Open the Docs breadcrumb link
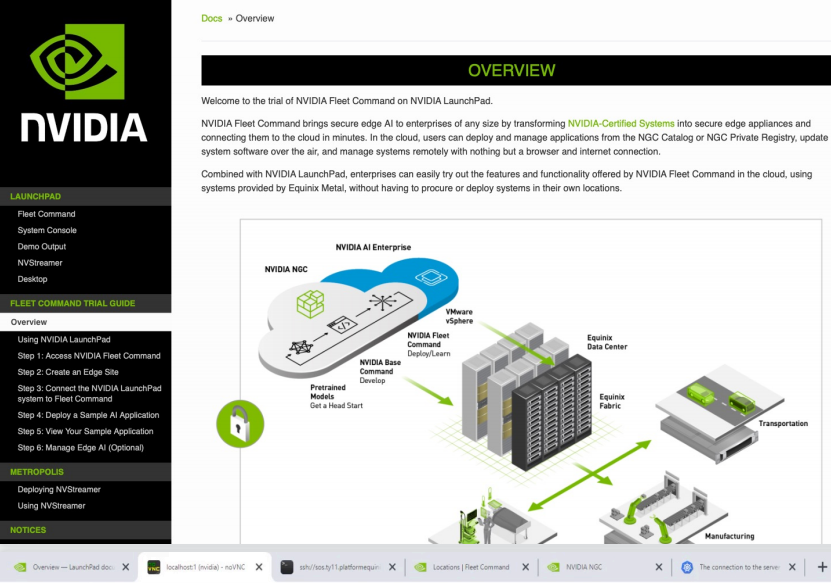Viewport: 831px width, 583px height. coord(211,18)
